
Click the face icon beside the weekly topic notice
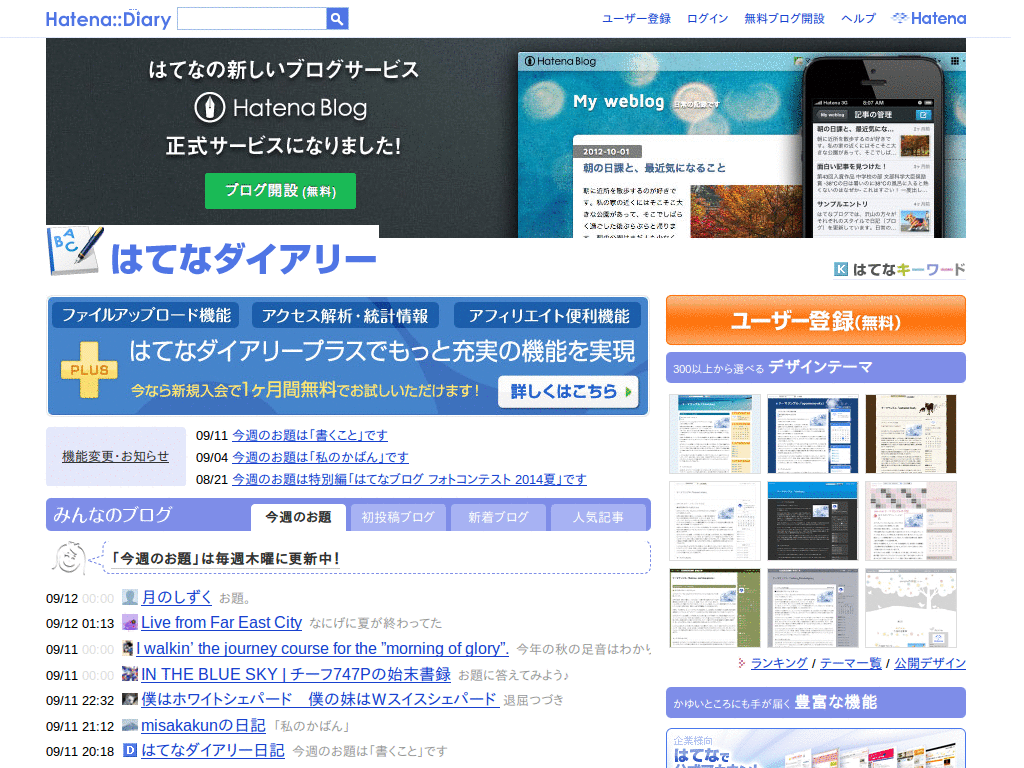click(67, 560)
